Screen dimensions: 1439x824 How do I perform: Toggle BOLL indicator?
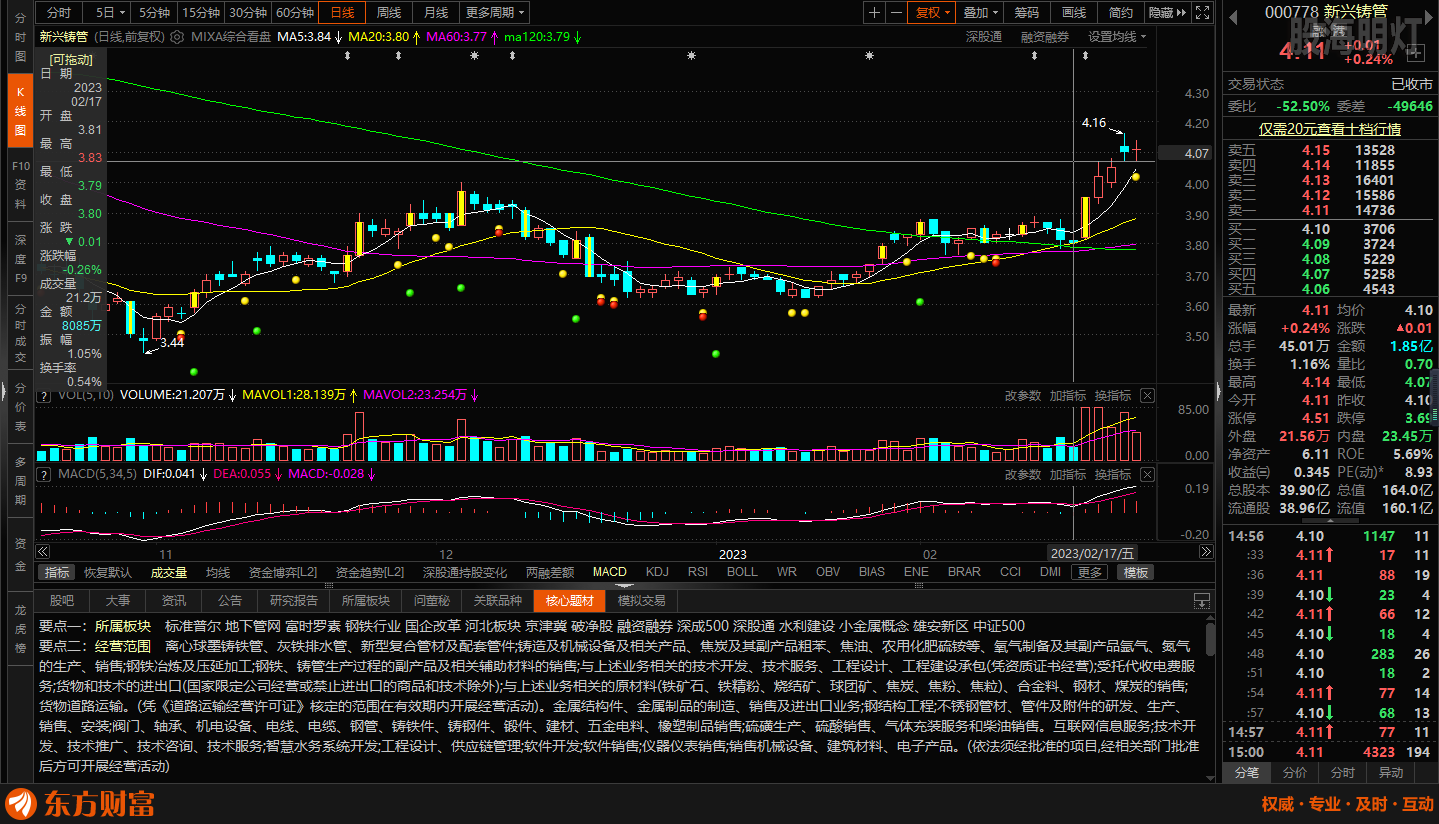click(x=742, y=573)
